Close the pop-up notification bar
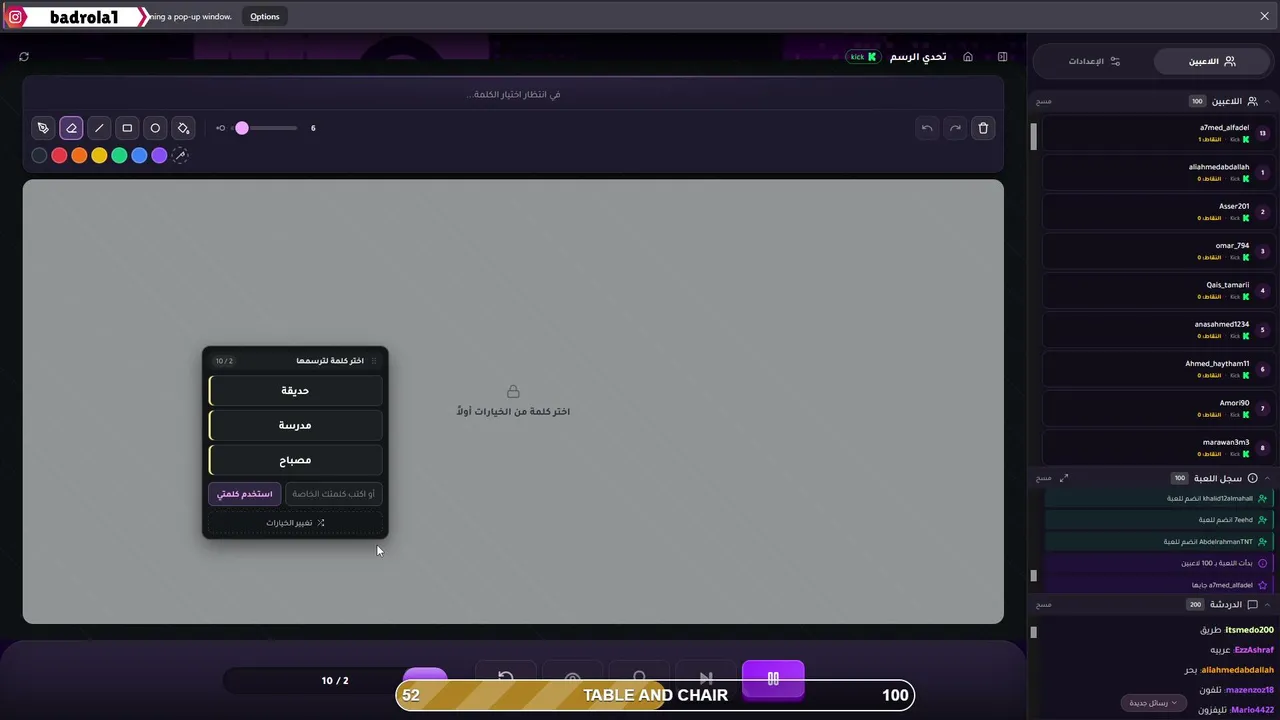1280x720 pixels. tap(1265, 16)
